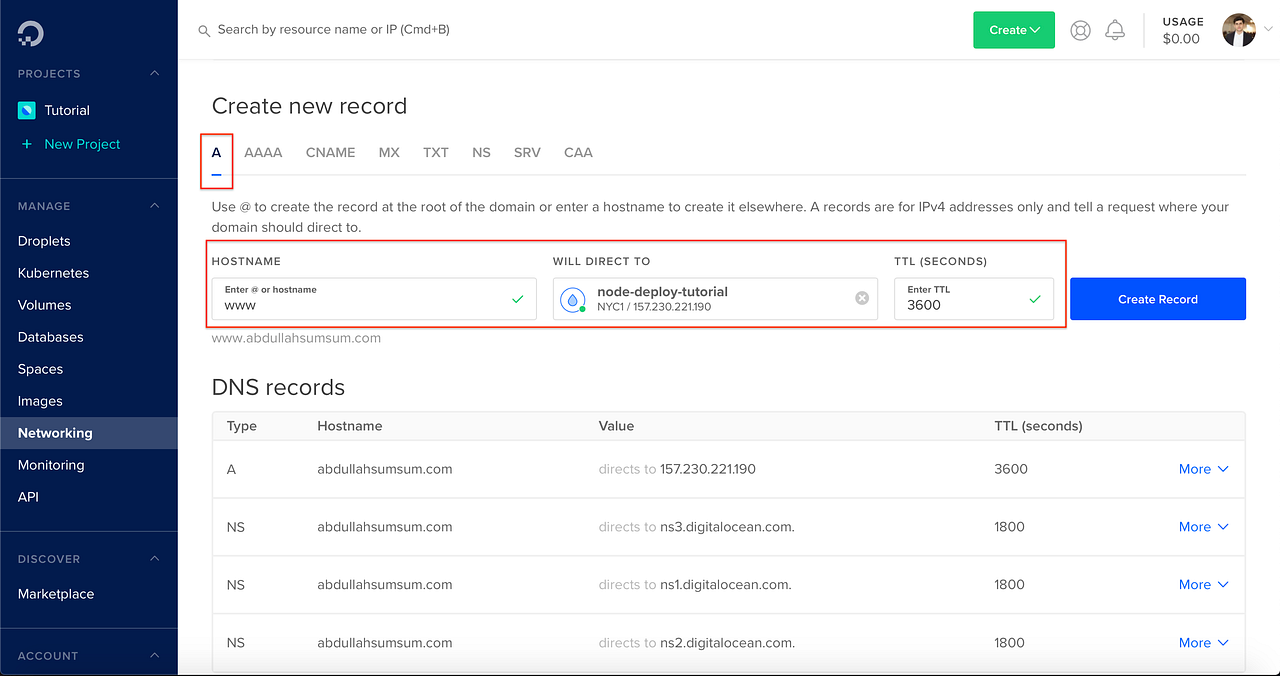
Task: Click the profile avatar picture
Action: click(x=1238, y=29)
